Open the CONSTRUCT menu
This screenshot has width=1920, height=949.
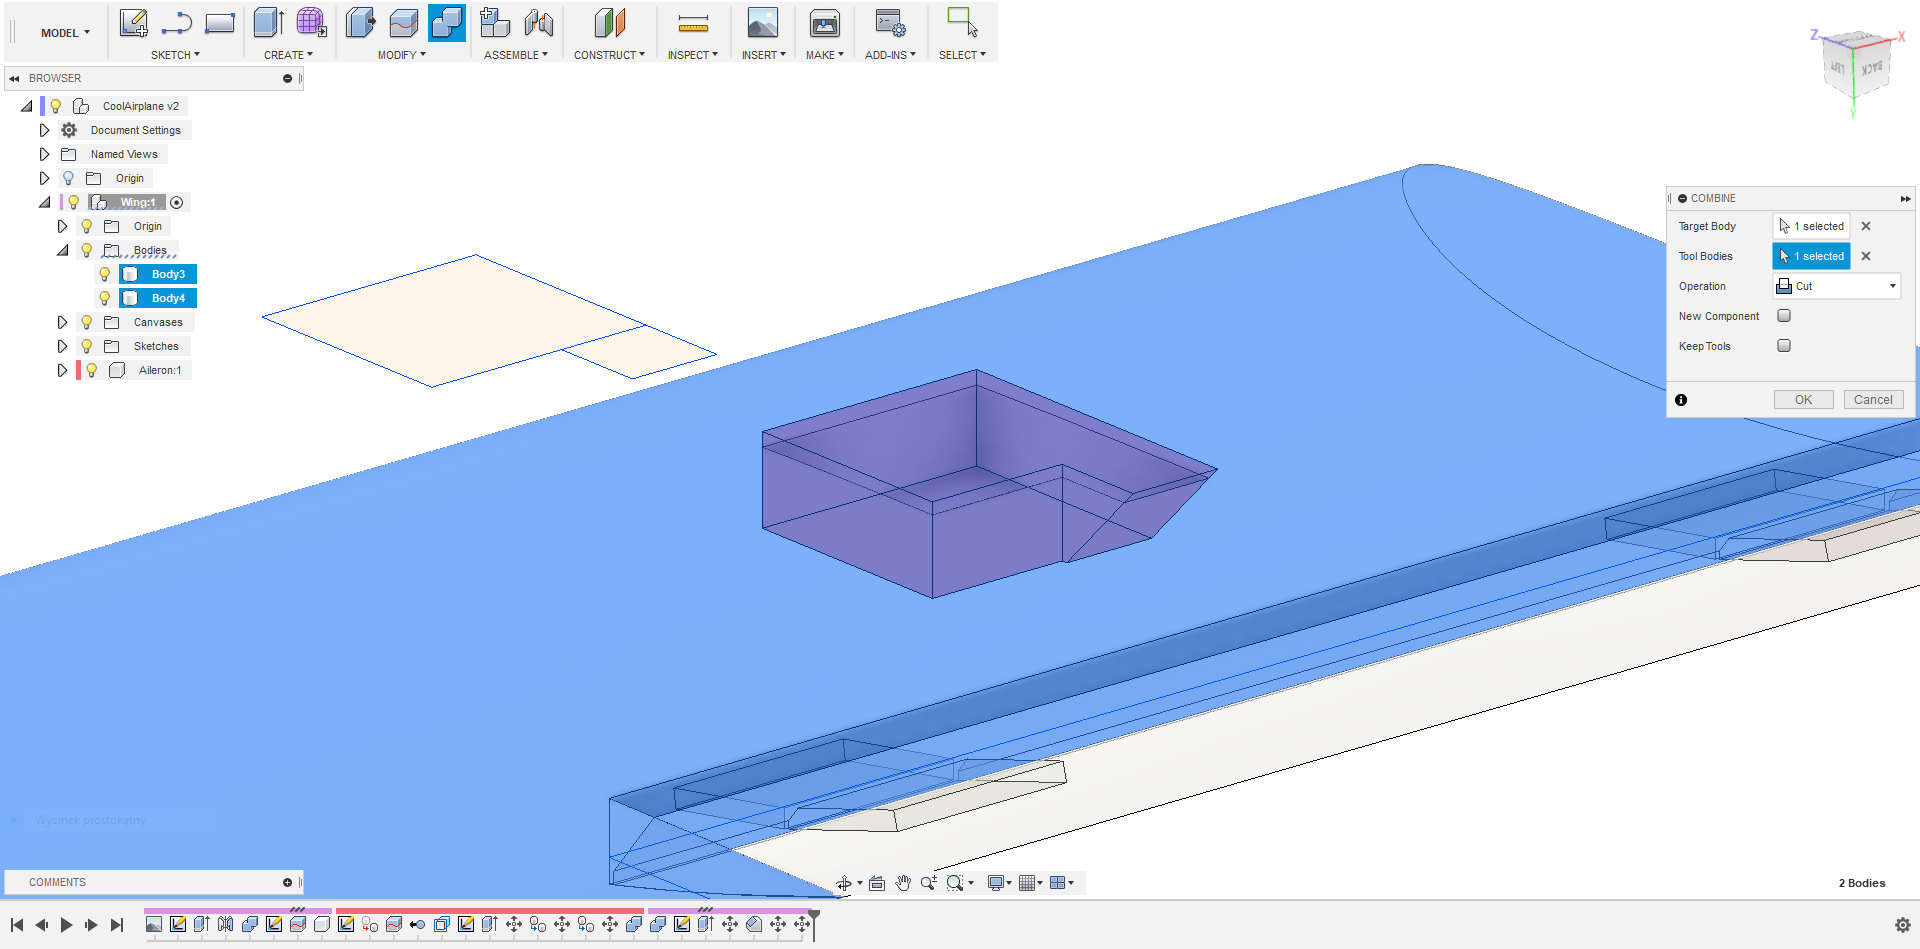tap(609, 55)
